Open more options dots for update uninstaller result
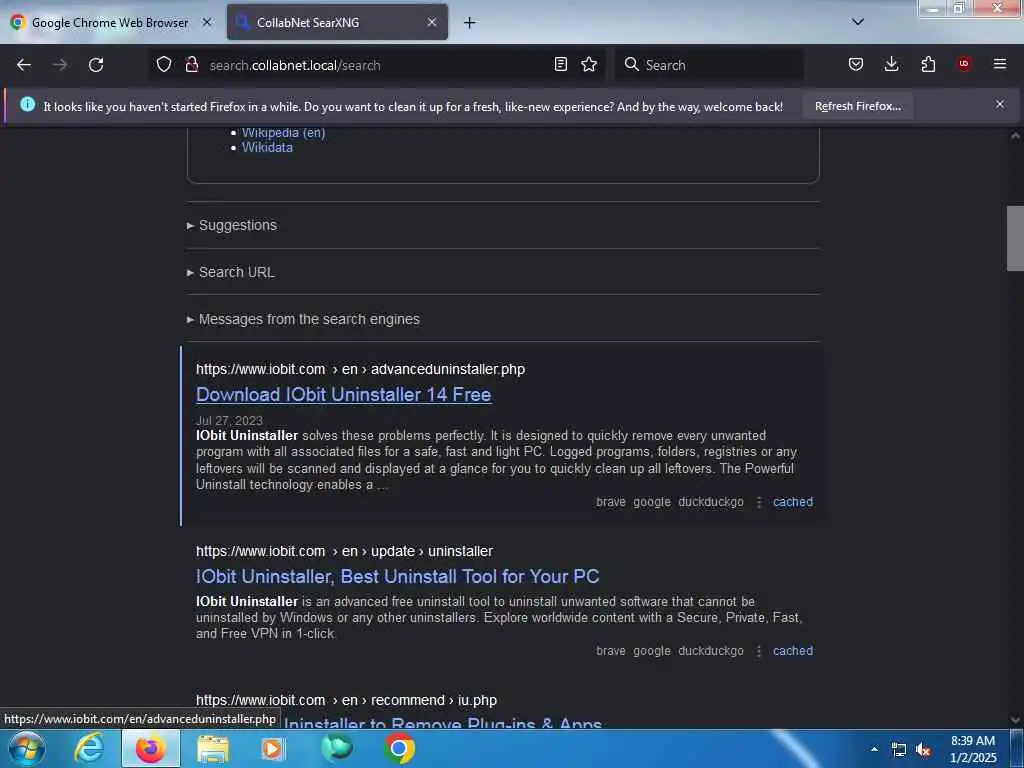This screenshot has width=1024, height=768. (x=759, y=651)
